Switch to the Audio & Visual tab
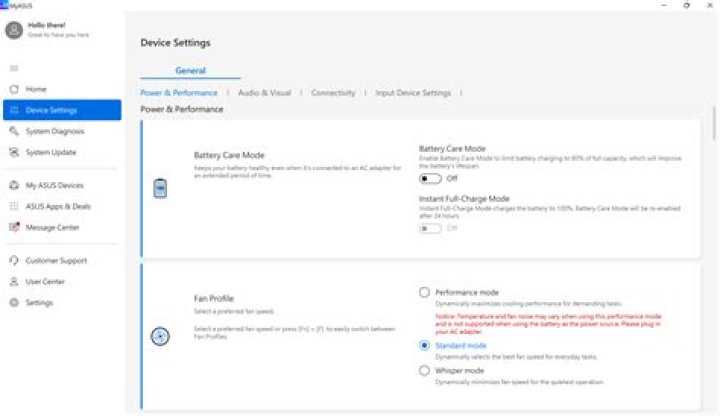 point(264,93)
